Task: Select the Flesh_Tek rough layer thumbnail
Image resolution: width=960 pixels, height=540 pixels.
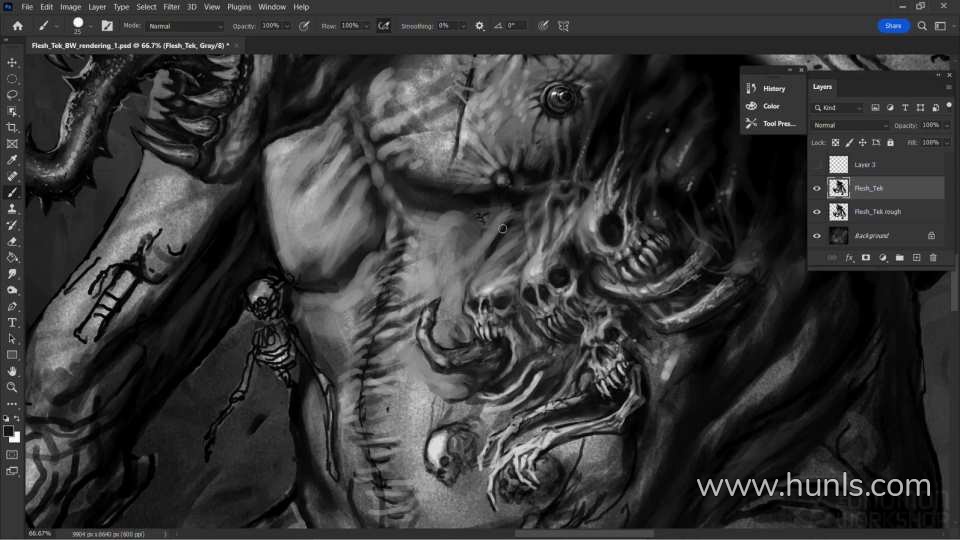Action: click(x=838, y=212)
